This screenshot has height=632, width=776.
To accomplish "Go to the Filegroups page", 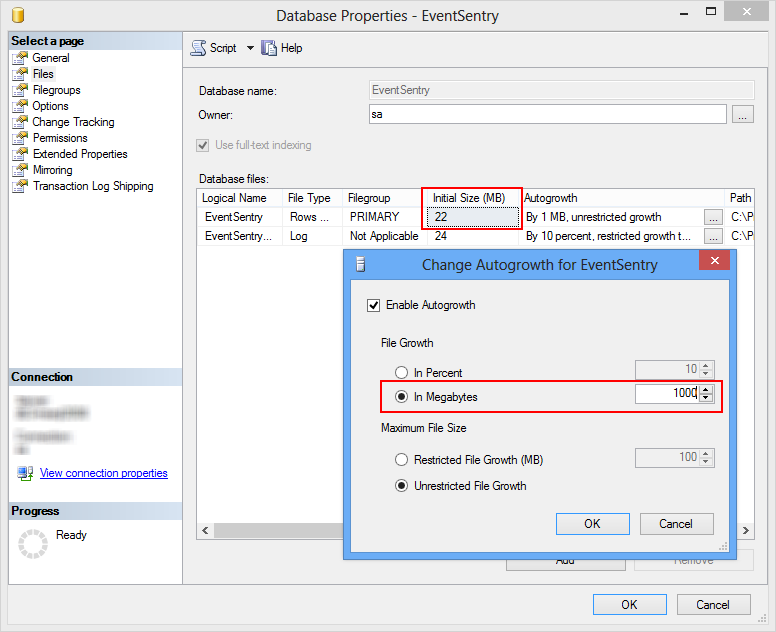I will coord(56,90).
